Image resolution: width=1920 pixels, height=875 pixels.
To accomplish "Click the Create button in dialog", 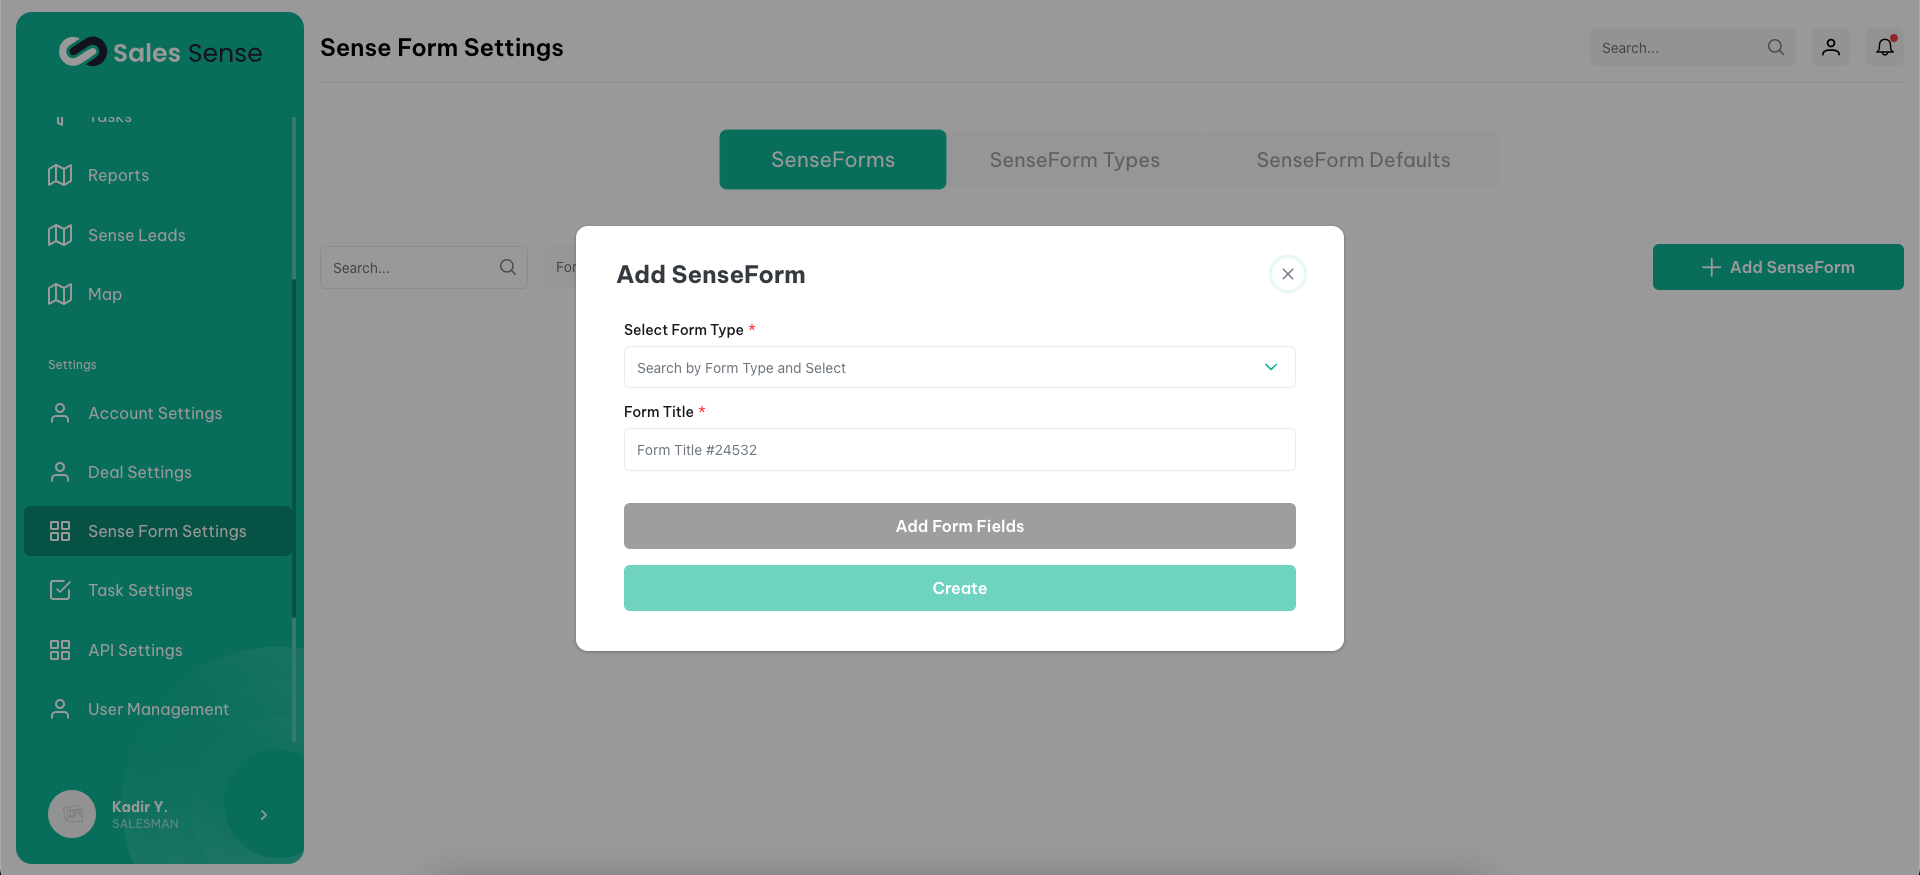I will 959,588.
